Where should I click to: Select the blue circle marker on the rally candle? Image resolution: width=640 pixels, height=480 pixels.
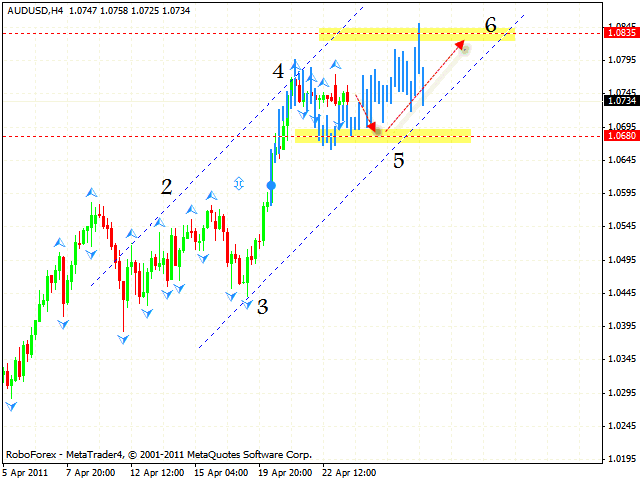271,186
